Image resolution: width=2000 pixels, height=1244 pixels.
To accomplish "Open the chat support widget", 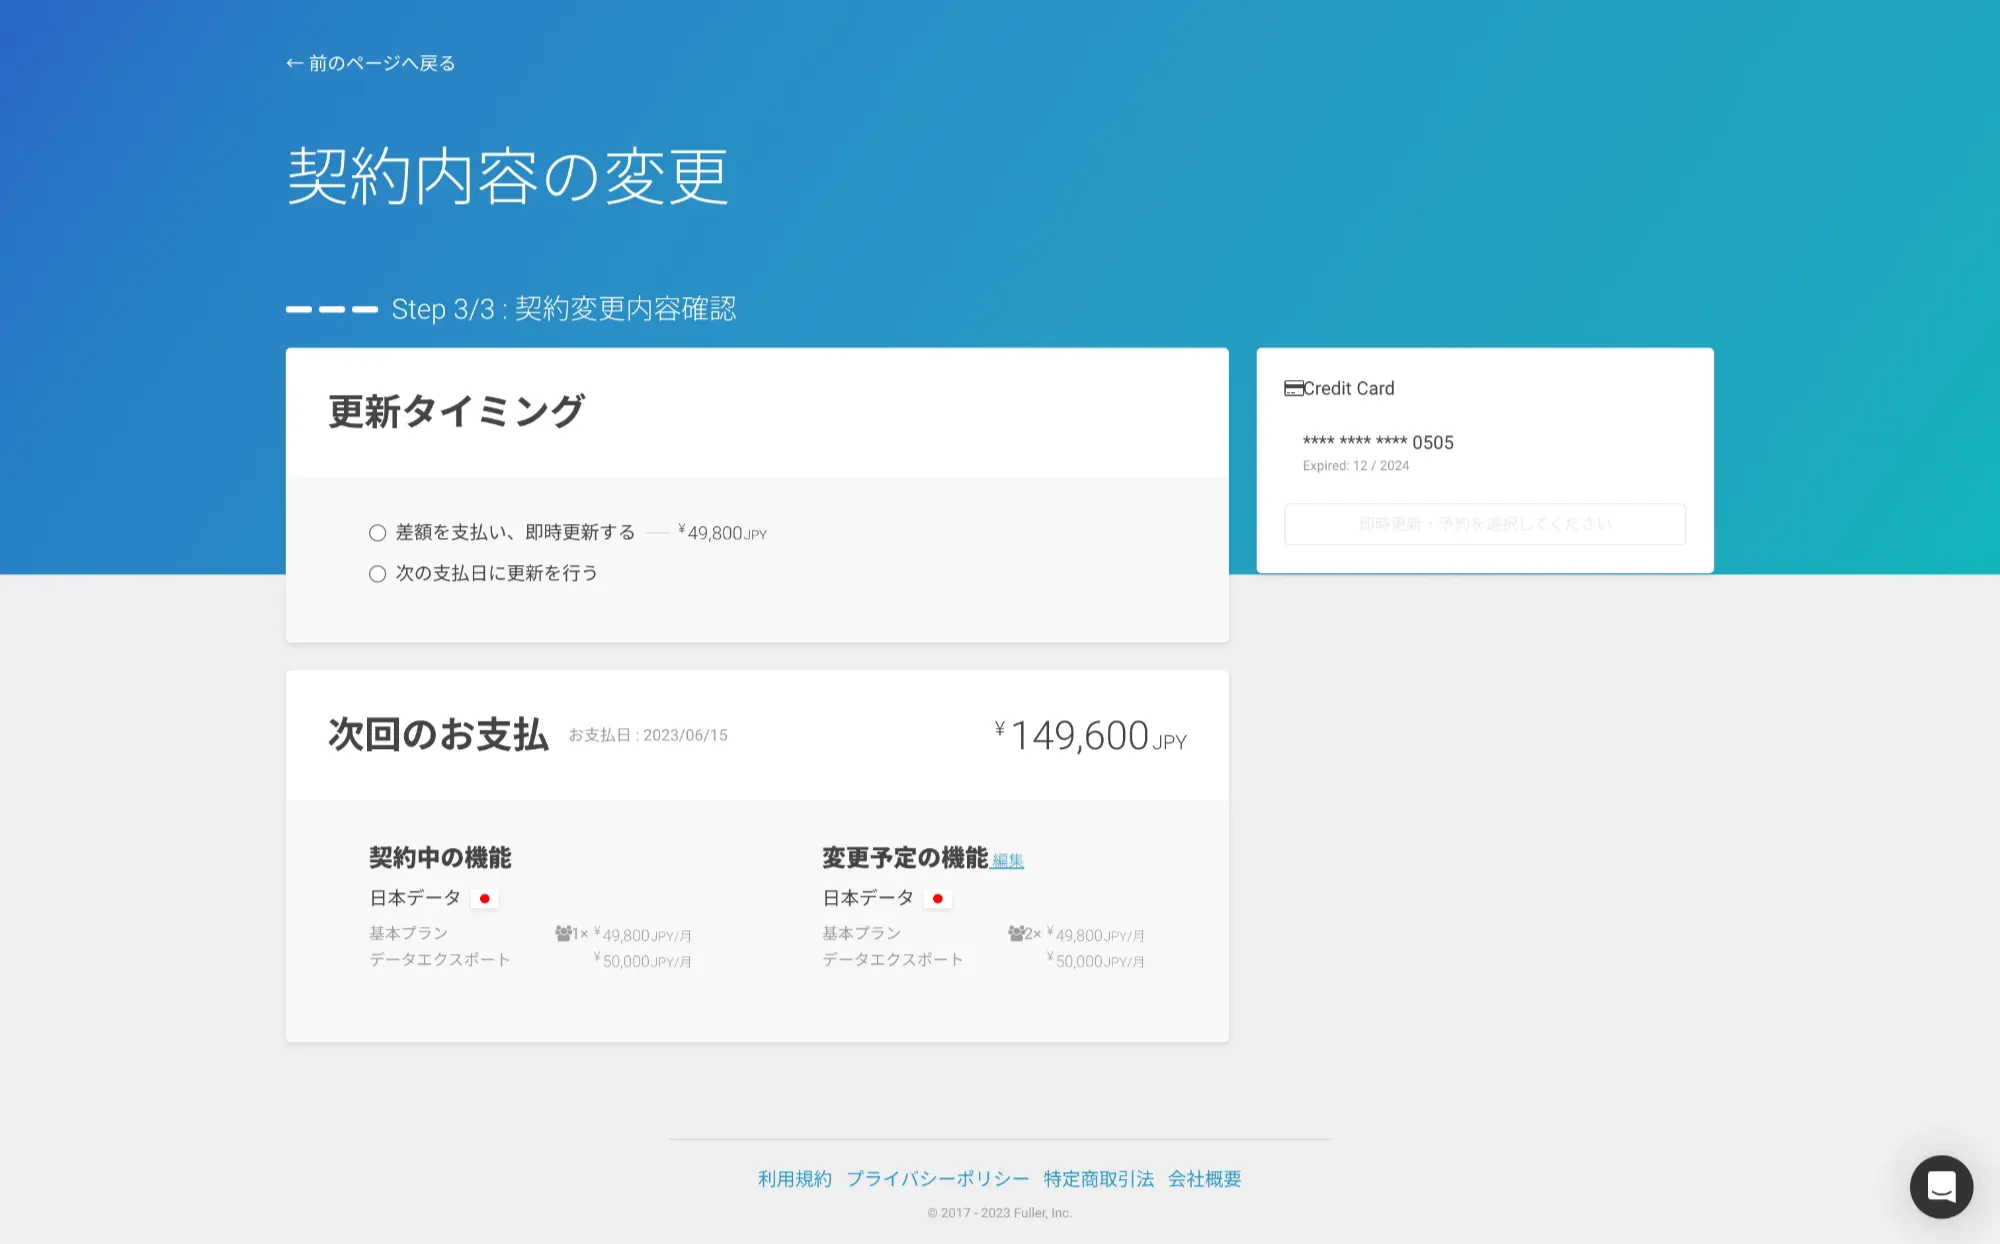I will coord(1940,1186).
